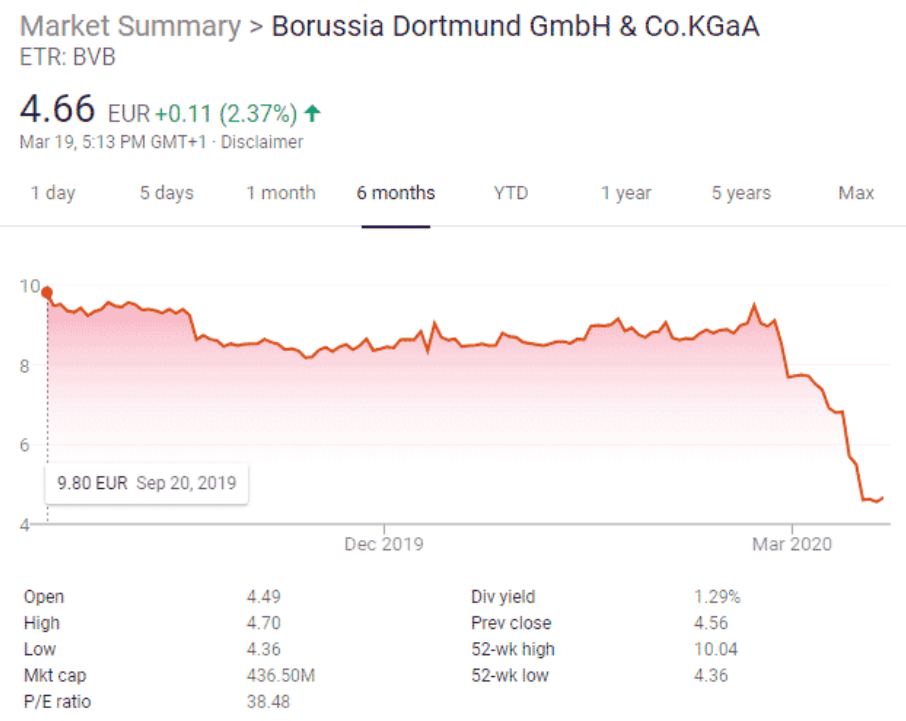Open the Disclaimer link

(262, 142)
